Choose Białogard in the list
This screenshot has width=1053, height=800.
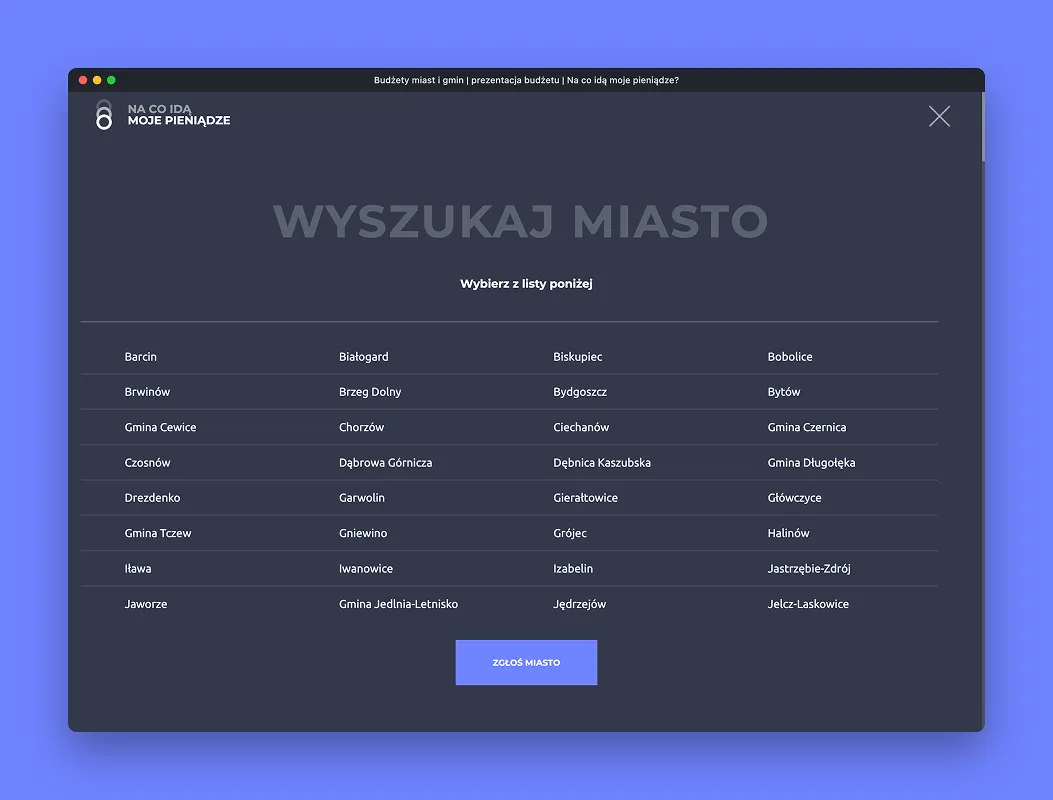(x=363, y=357)
